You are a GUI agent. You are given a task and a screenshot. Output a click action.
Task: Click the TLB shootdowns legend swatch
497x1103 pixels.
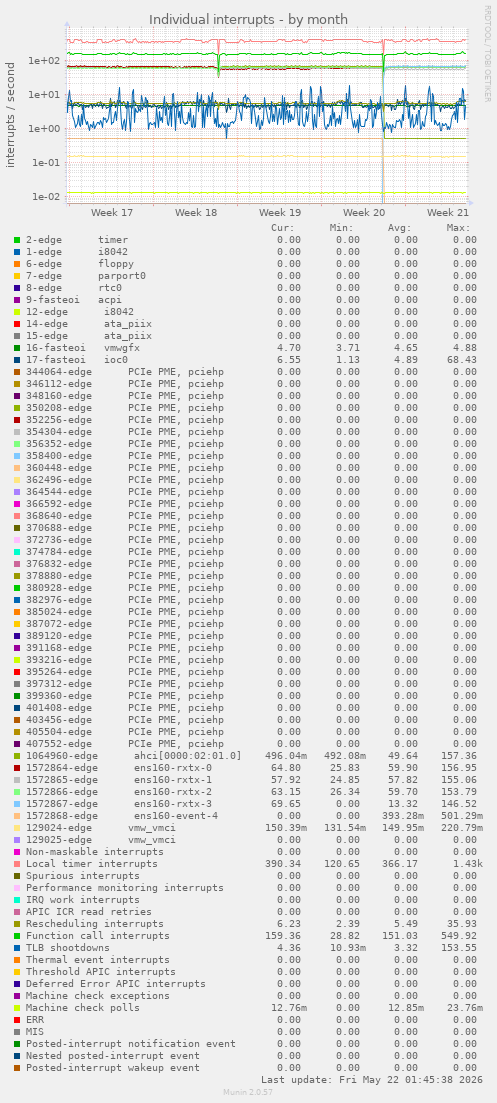click(17, 948)
